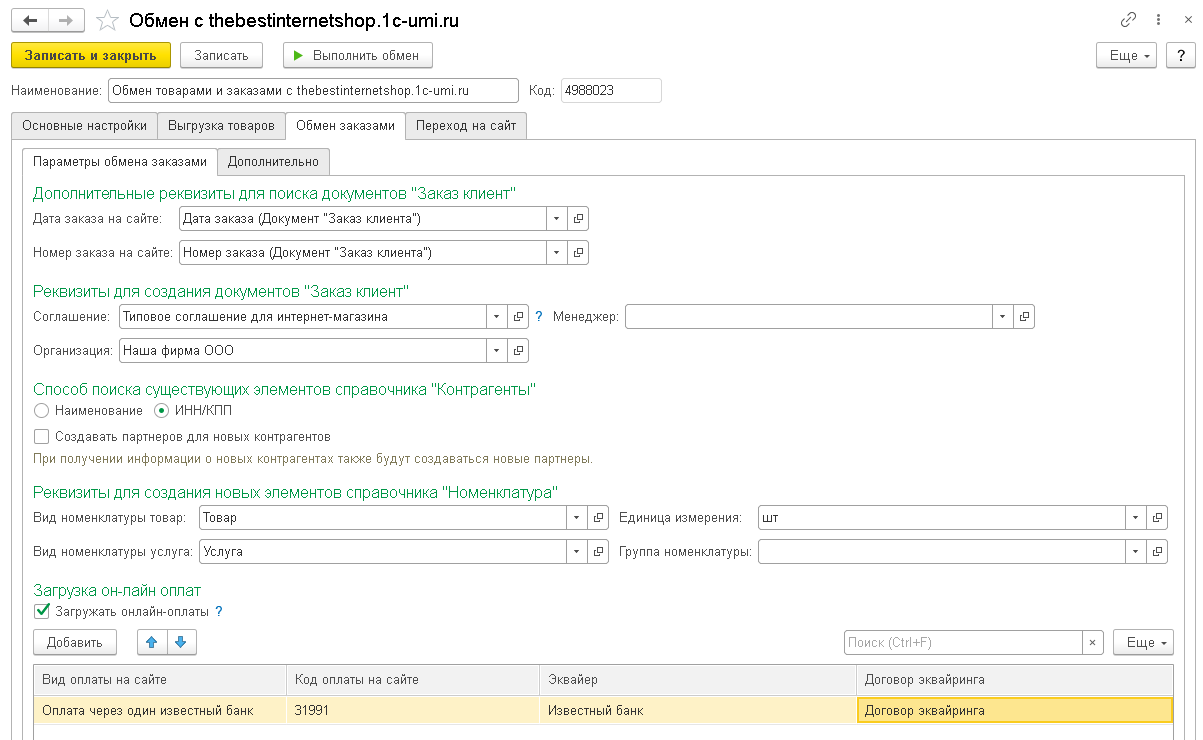Move payment row up with arrow

[152, 642]
